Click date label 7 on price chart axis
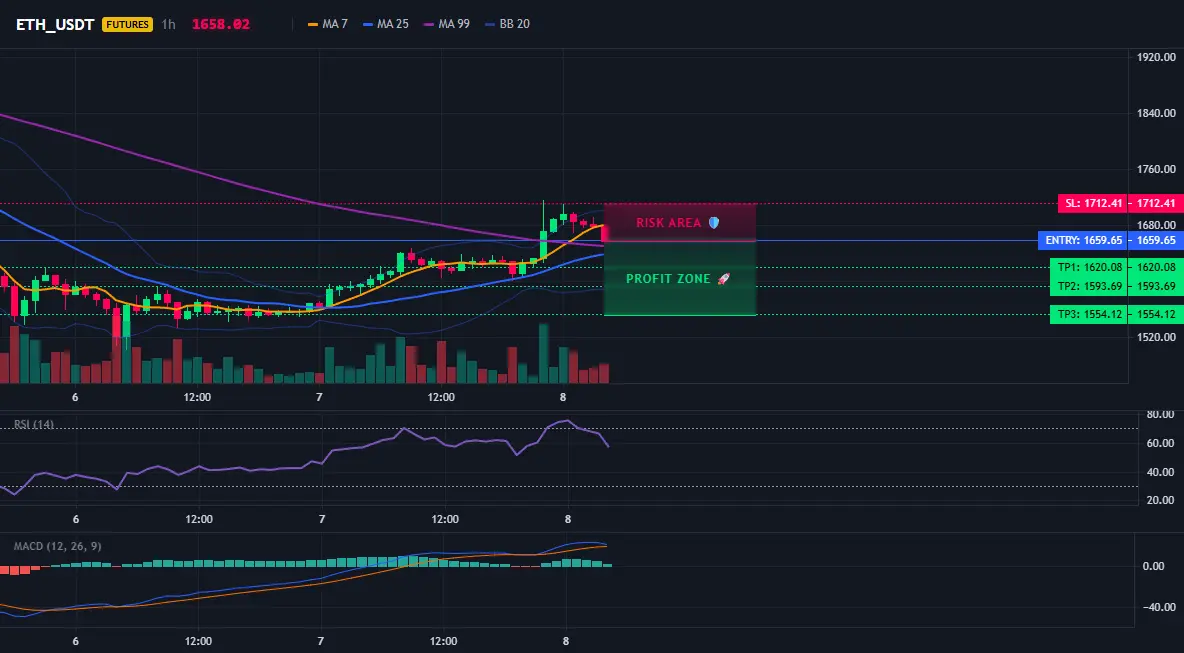Viewport: 1184px width, 653px height. 319,397
